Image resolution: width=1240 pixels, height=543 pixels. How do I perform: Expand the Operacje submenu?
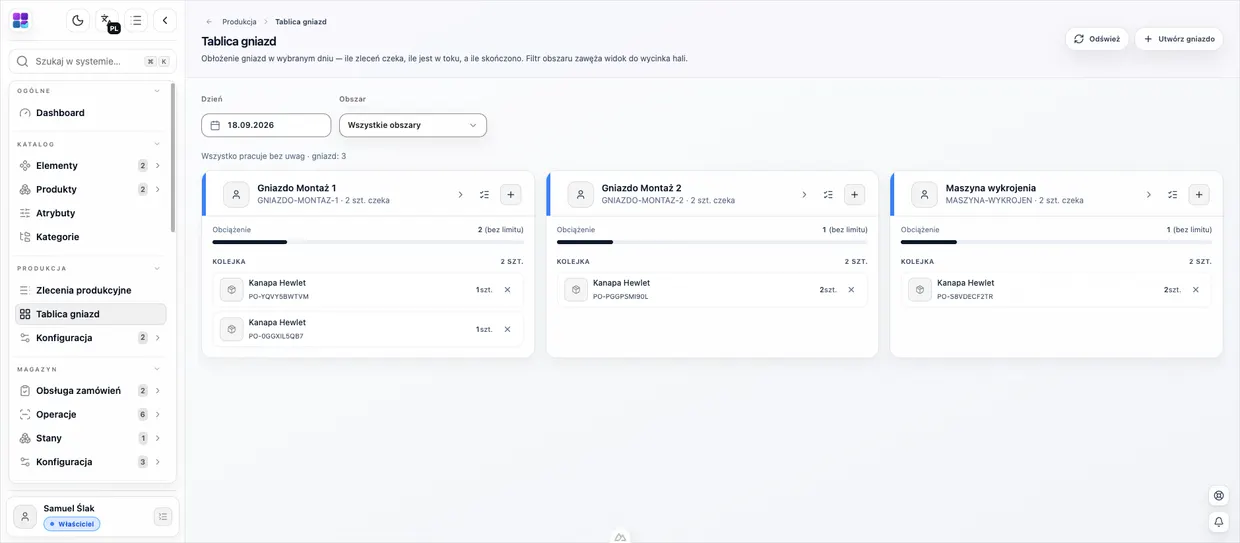tap(158, 415)
